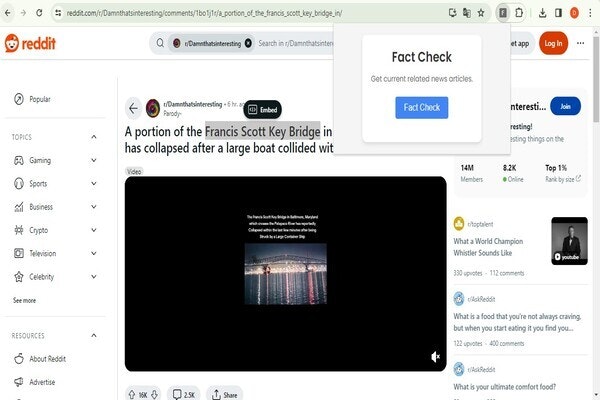This screenshot has width=600, height=400.
Task: Expand the Crypto topic
Action: 94,230
